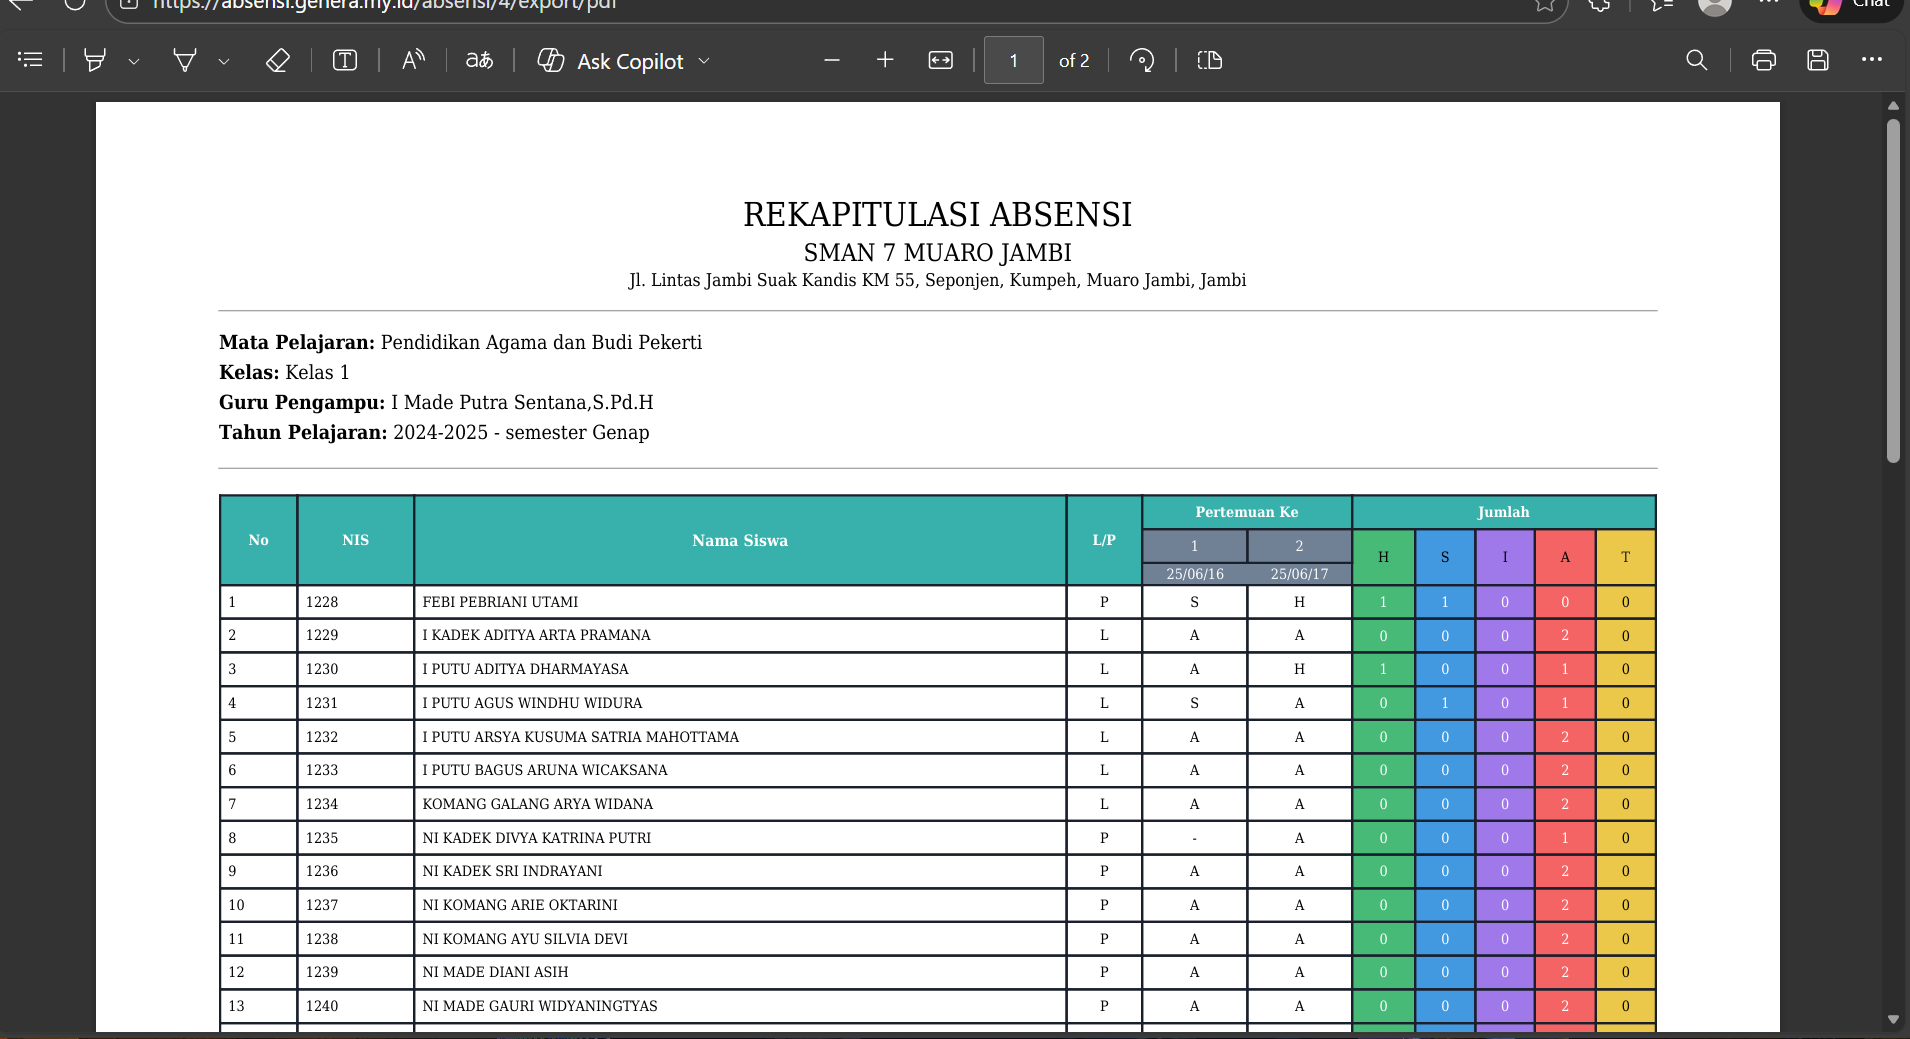Click the Pertemuan Ke header
The width and height of the screenshot is (1910, 1039).
(x=1247, y=512)
